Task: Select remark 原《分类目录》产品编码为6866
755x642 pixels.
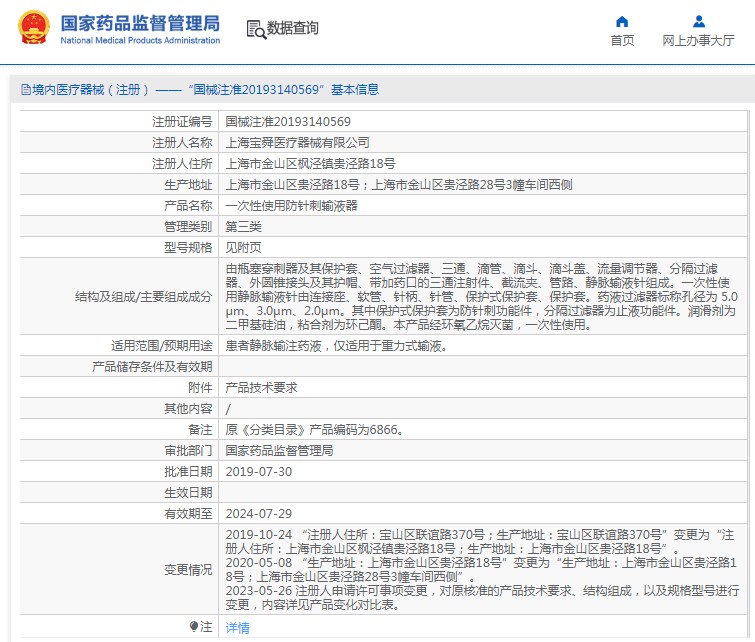Action: [x=314, y=430]
